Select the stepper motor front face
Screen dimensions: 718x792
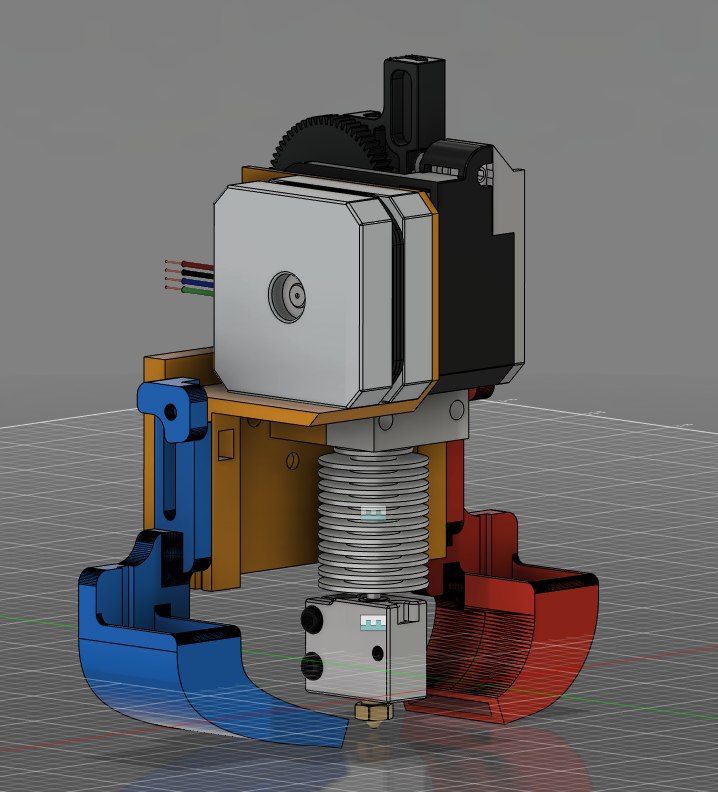288,294
